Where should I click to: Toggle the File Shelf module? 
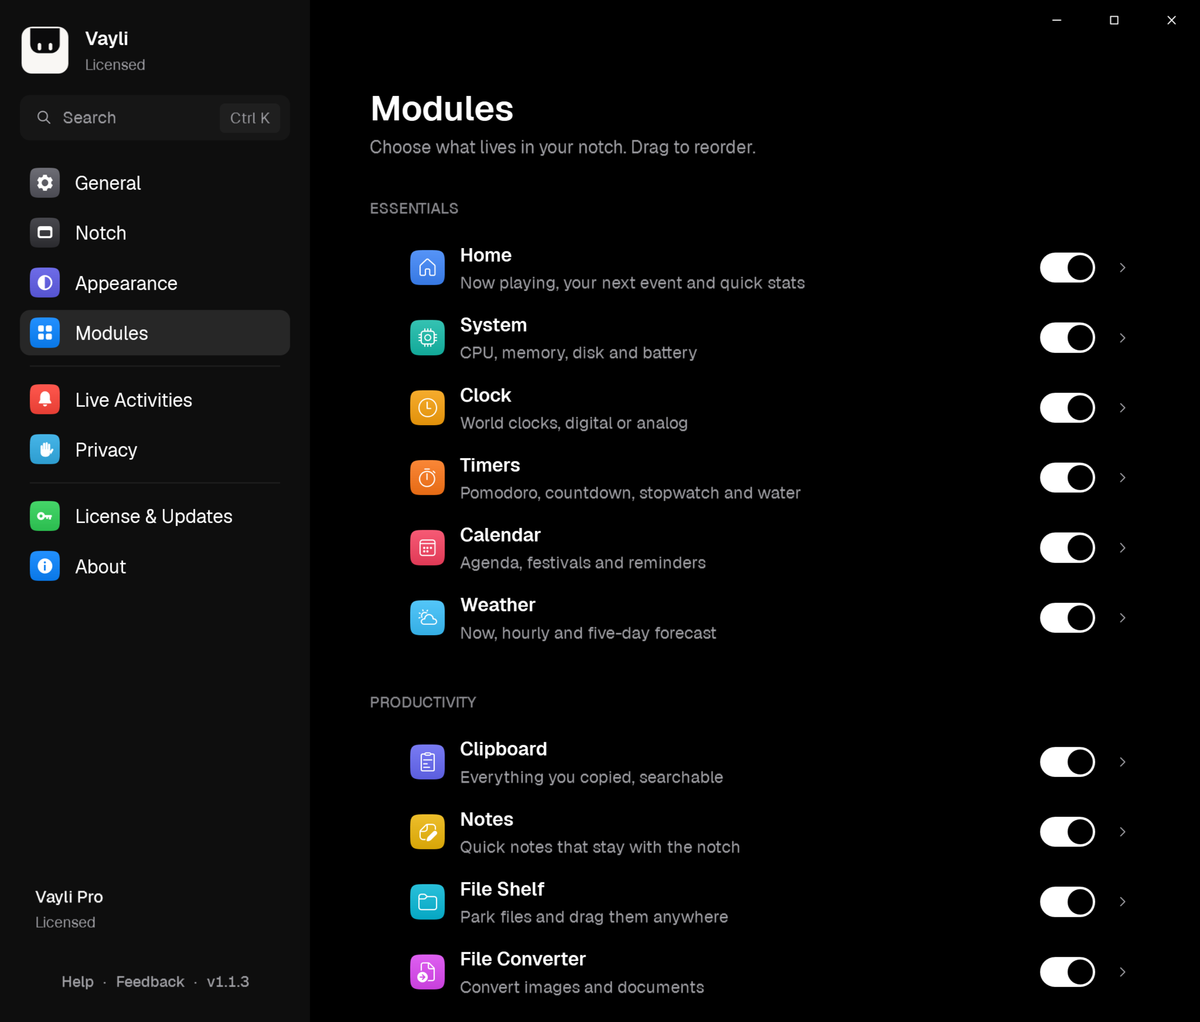click(x=1067, y=902)
